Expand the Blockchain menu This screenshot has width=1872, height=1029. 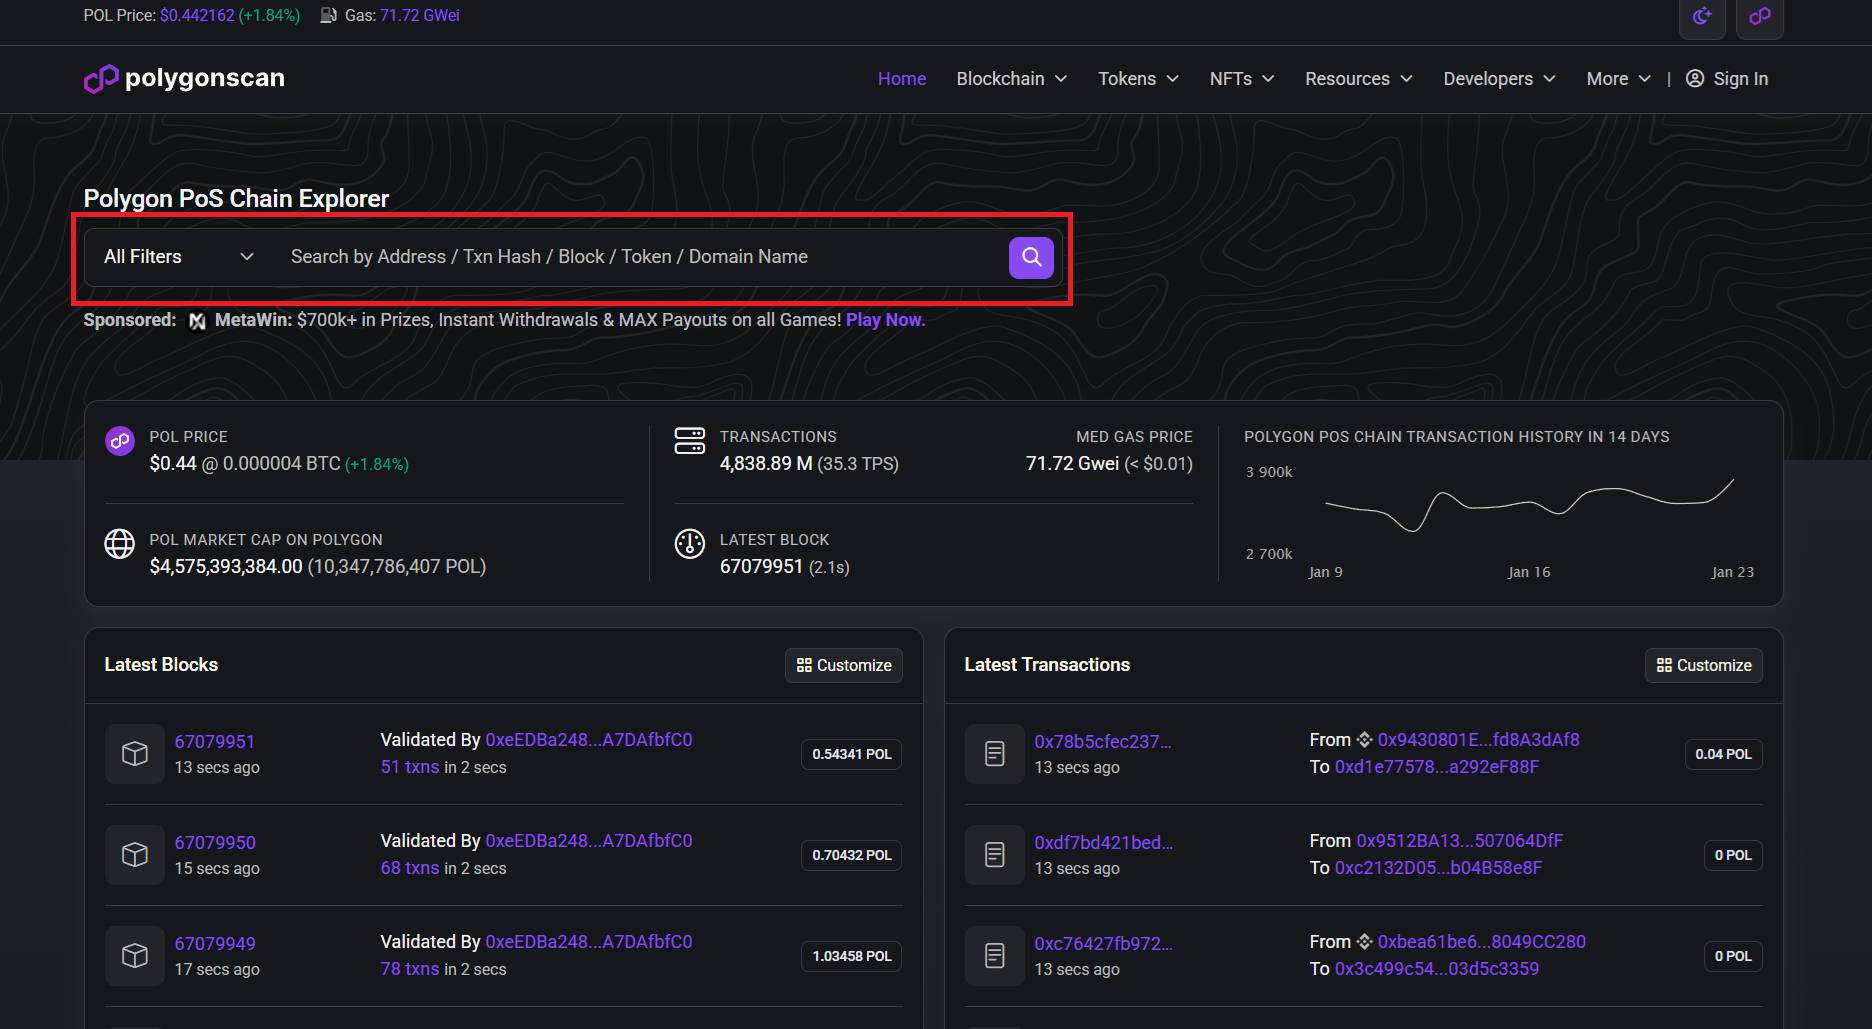point(1011,79)
